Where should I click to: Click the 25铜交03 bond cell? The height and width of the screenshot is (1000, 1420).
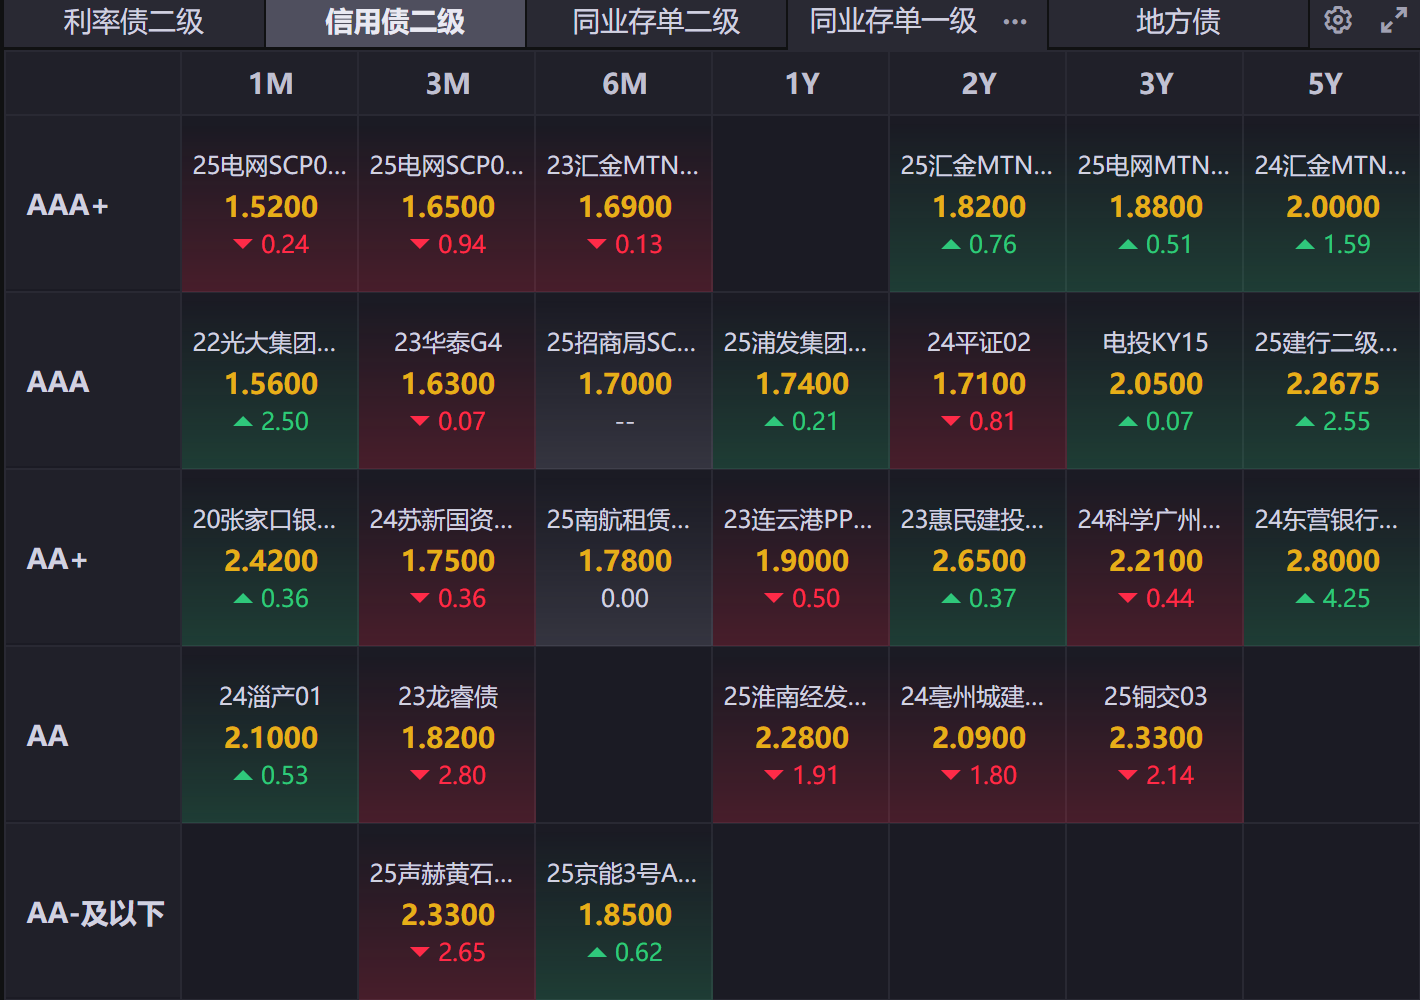(1155, 736)
